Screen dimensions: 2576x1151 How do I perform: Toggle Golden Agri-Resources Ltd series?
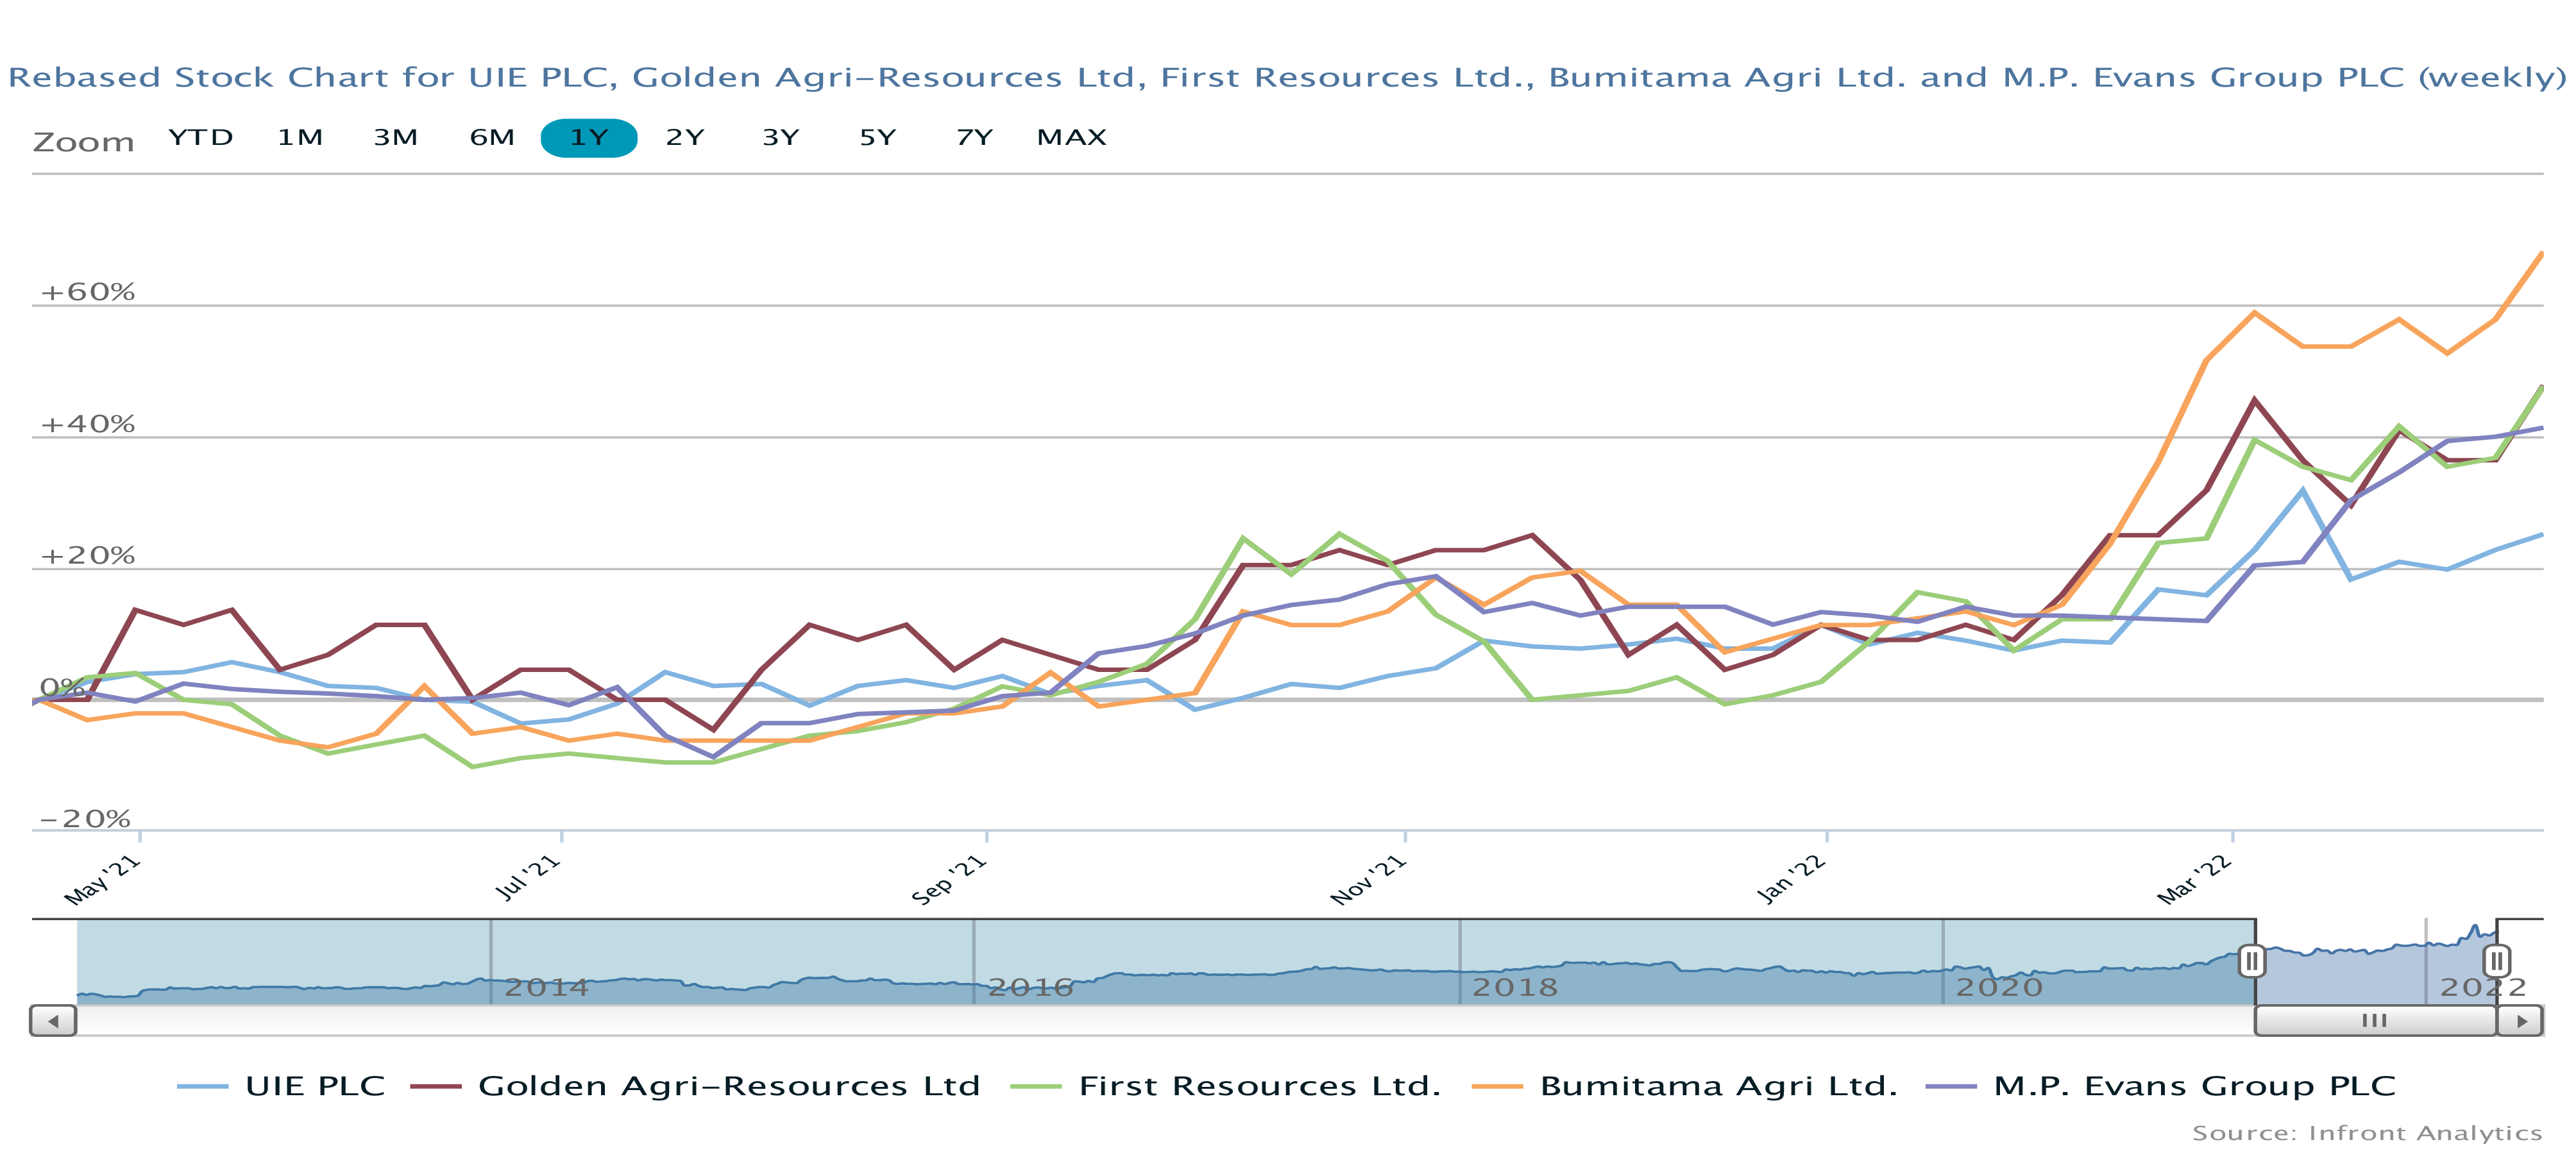728,1086
